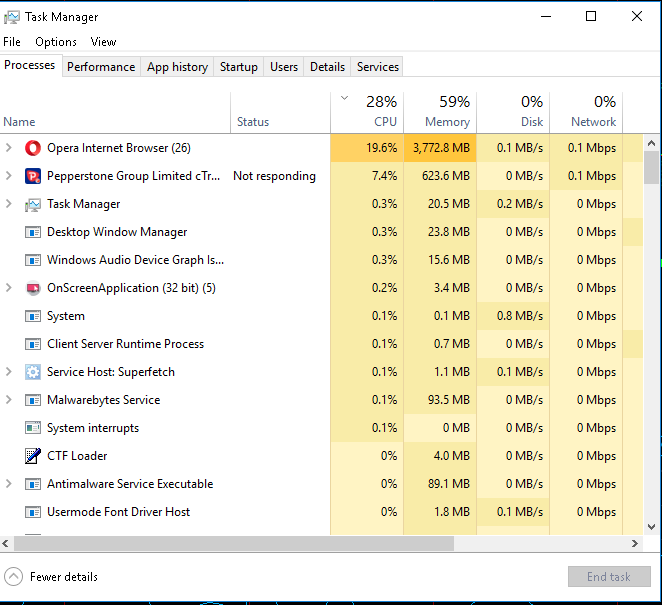Sort by the Name column header
This screenshot has width=662, height=605.
[115, 113]
